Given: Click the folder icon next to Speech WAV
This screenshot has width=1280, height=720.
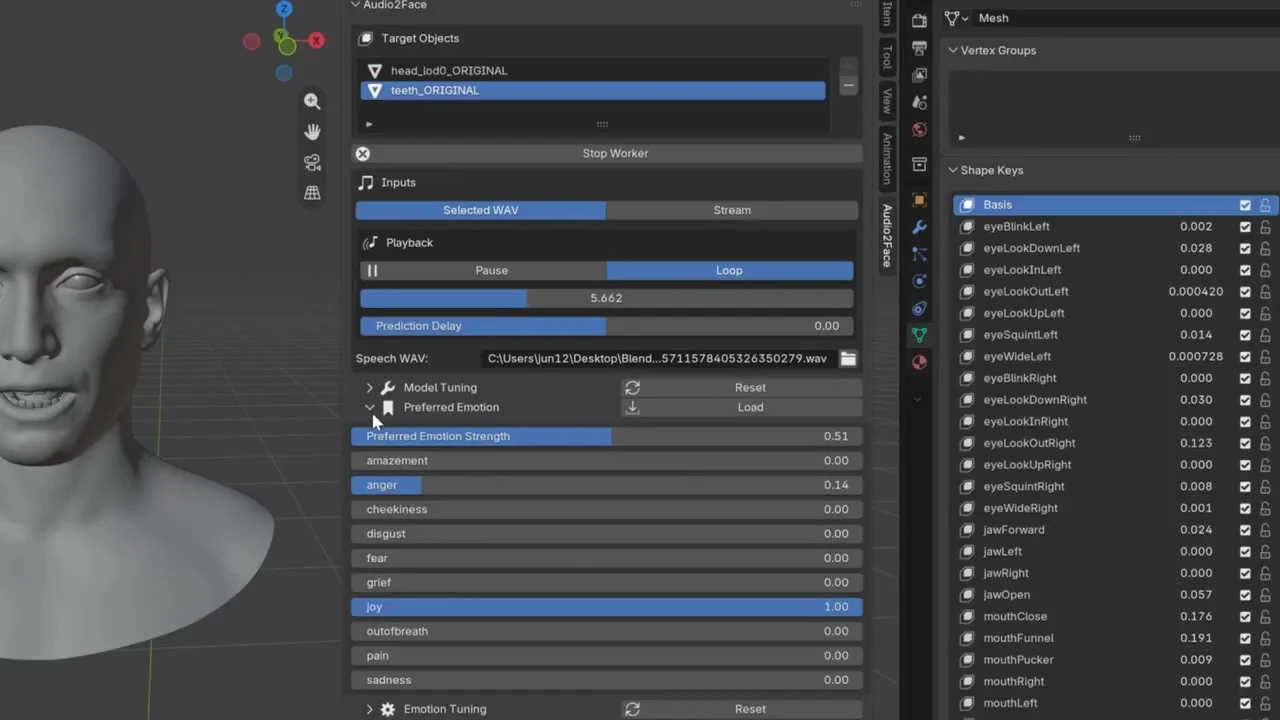Looking at the screenshot, I should pos(848,358).
